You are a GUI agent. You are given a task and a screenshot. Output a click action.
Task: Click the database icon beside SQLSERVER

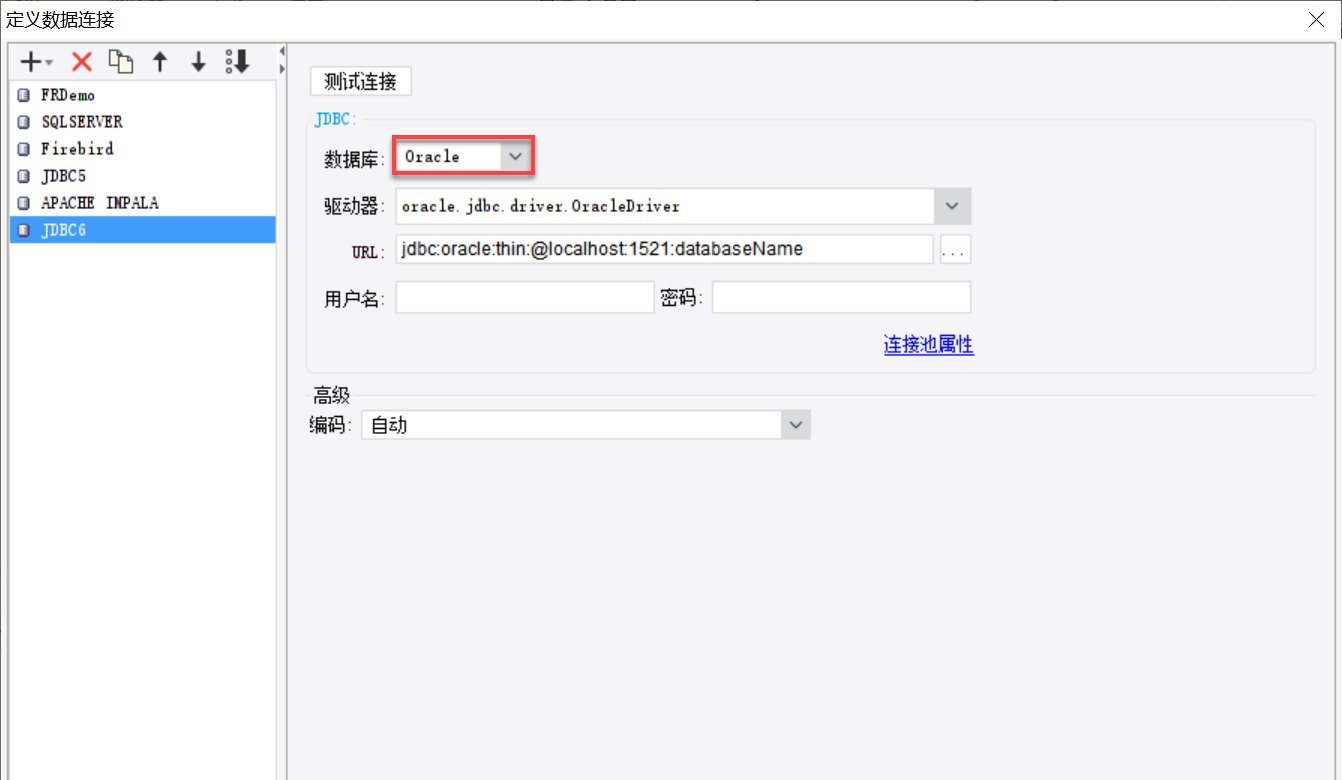tap(24, 123)
